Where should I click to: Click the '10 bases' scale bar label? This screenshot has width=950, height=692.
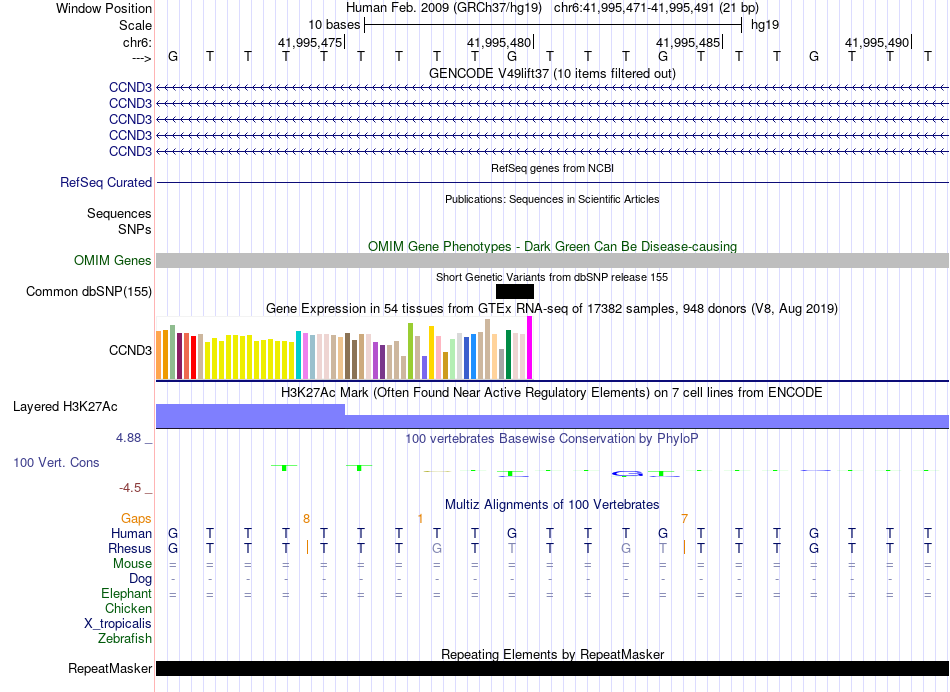click(x=334, y=25)
